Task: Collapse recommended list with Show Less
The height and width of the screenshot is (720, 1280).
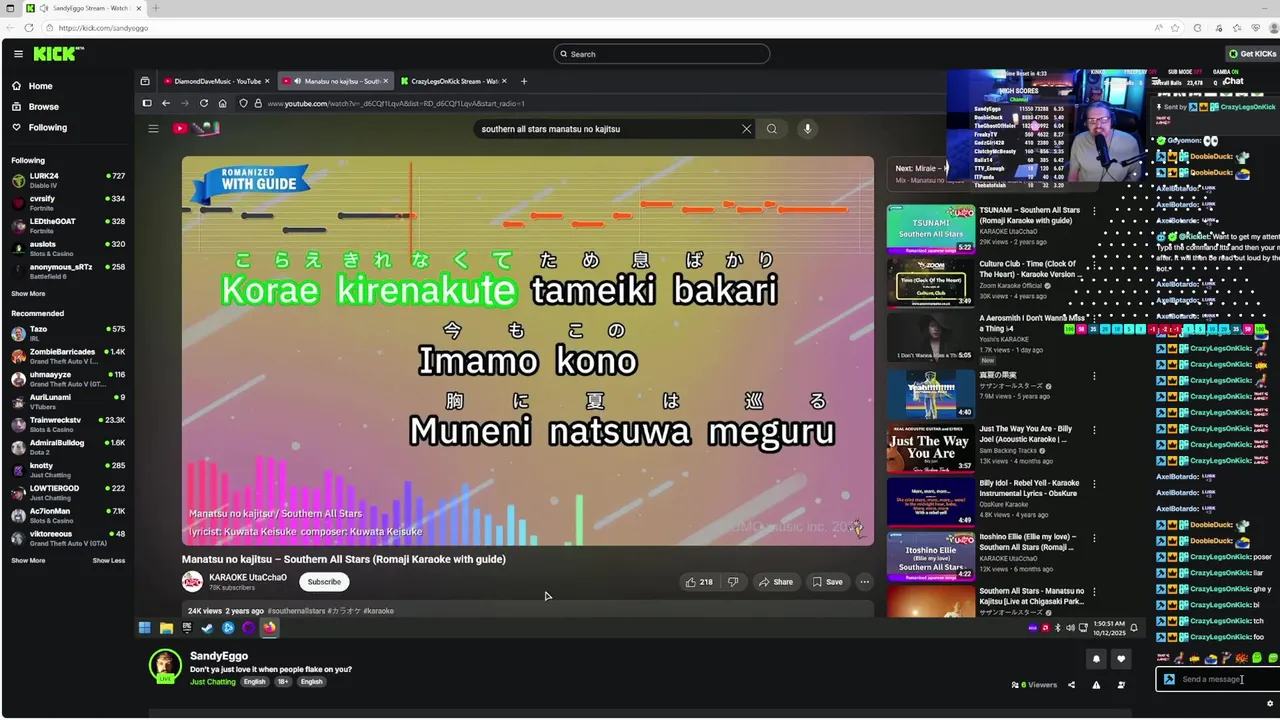Action: [109, 560]
